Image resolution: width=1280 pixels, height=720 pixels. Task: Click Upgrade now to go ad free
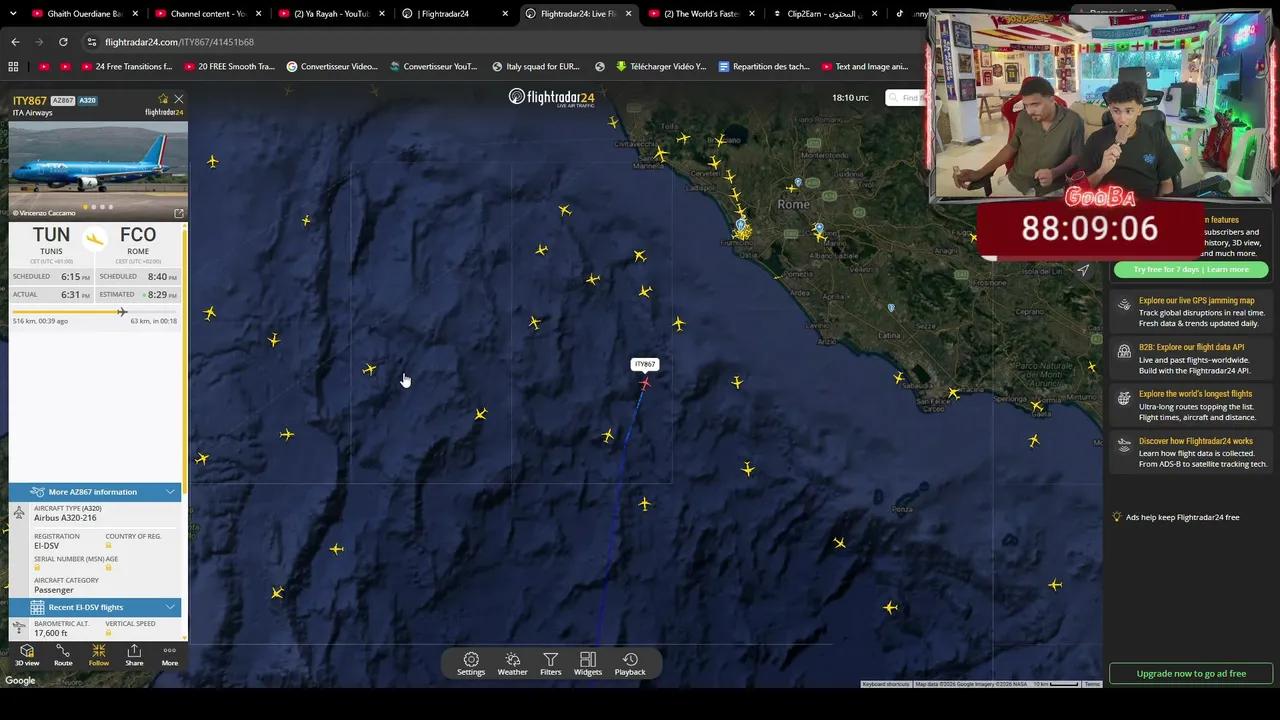coord(1191,673)
